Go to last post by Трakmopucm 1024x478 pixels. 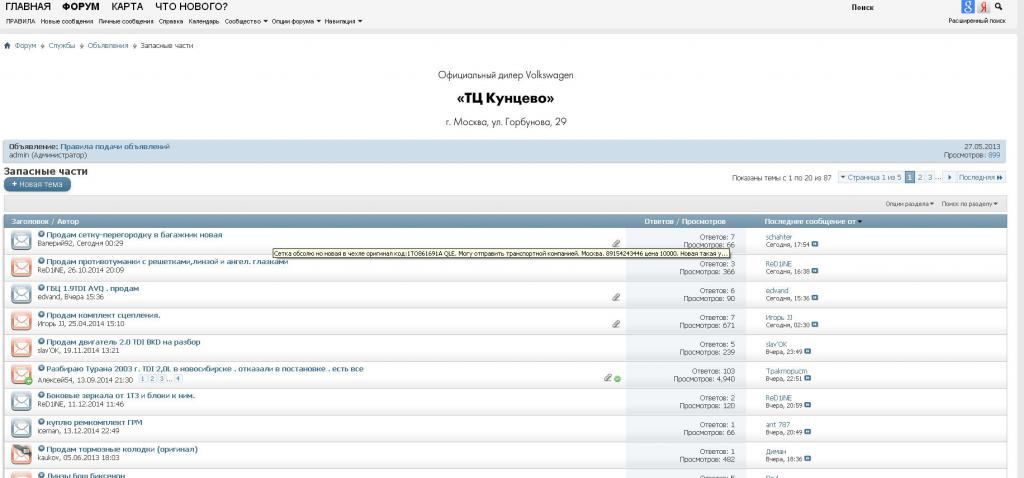point(808,379)
